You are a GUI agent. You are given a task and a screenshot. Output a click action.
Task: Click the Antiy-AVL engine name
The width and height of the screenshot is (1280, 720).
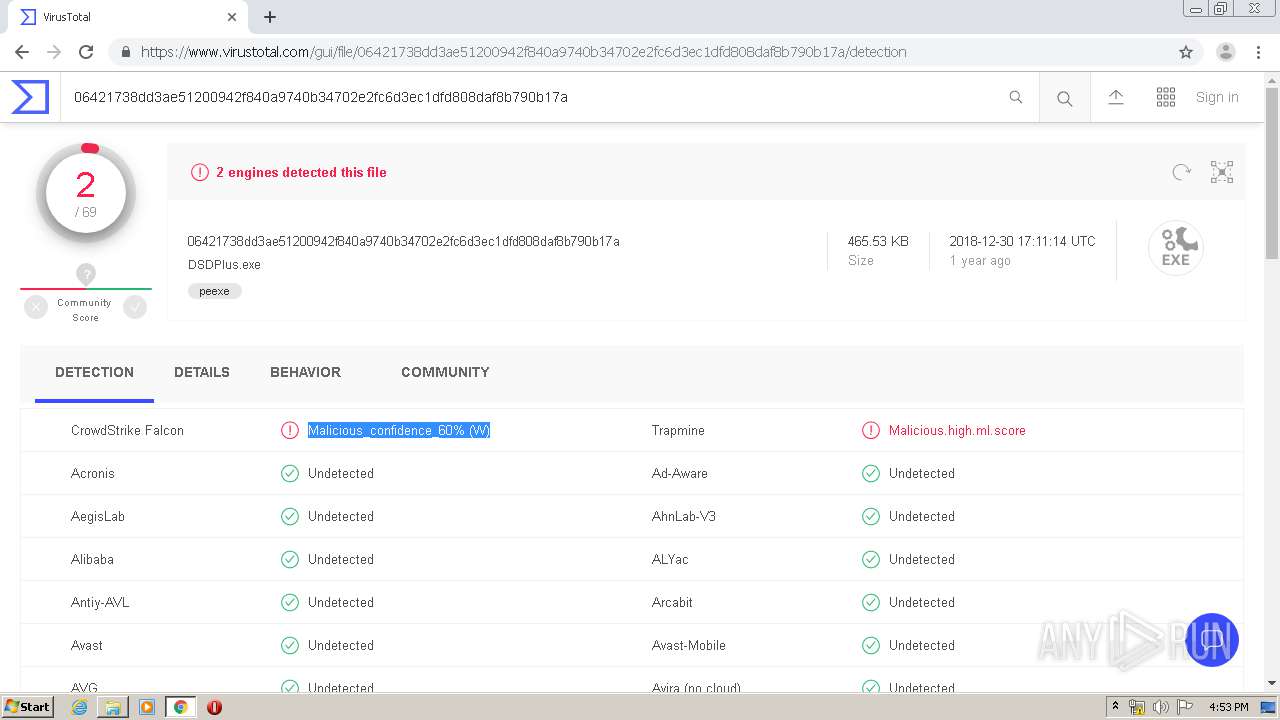tap(100, 602)
